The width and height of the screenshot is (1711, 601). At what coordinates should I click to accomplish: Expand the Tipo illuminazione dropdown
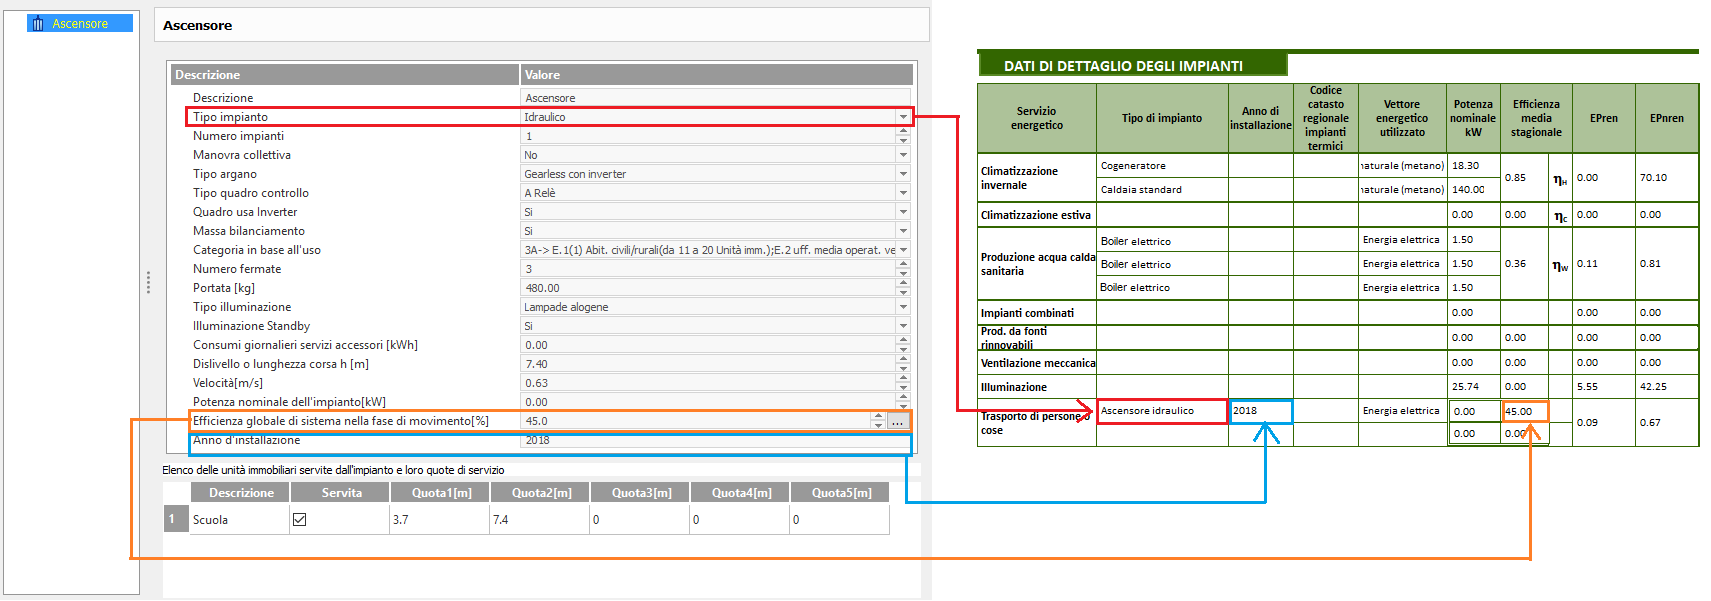[903, 307]
